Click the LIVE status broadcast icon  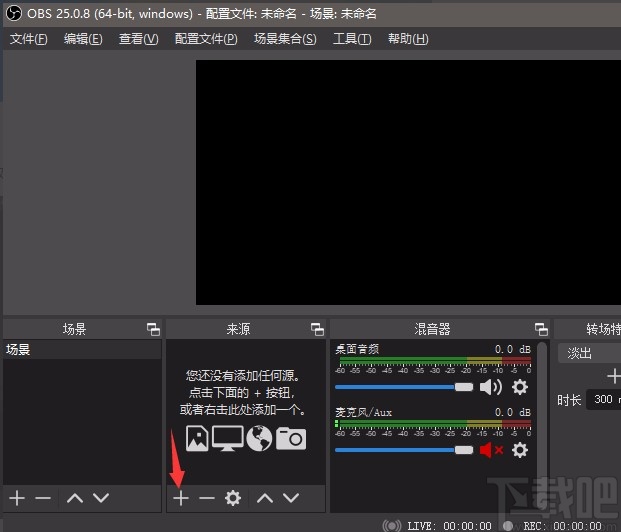pos(392,526)
